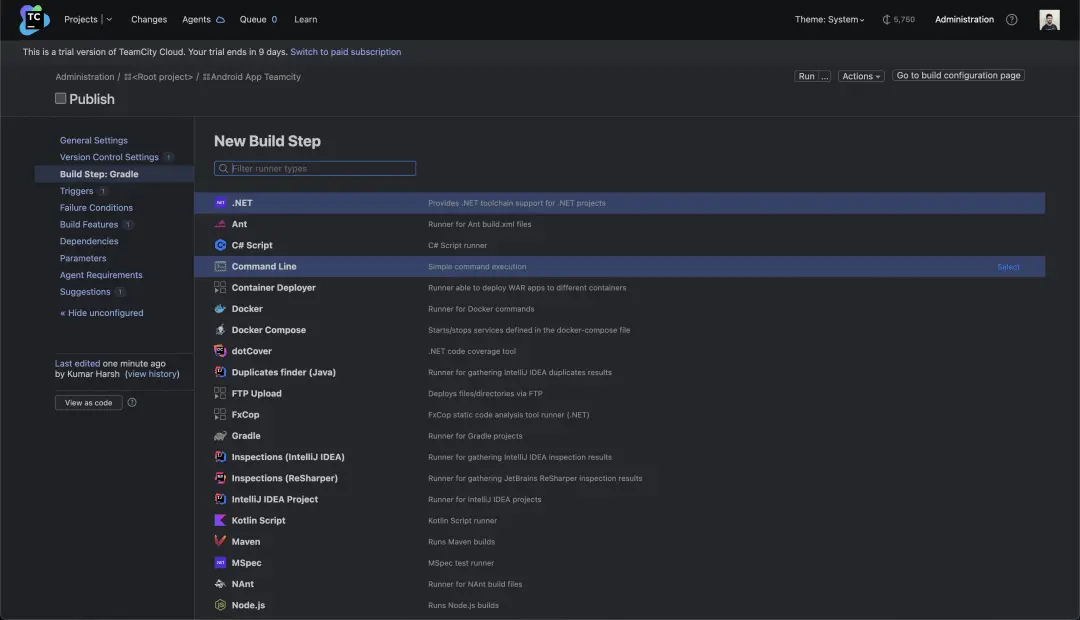The width and height of the screenshot is (1080, 620).
Task: Select the Maven runner type row
Action: (x=619, y=541)
